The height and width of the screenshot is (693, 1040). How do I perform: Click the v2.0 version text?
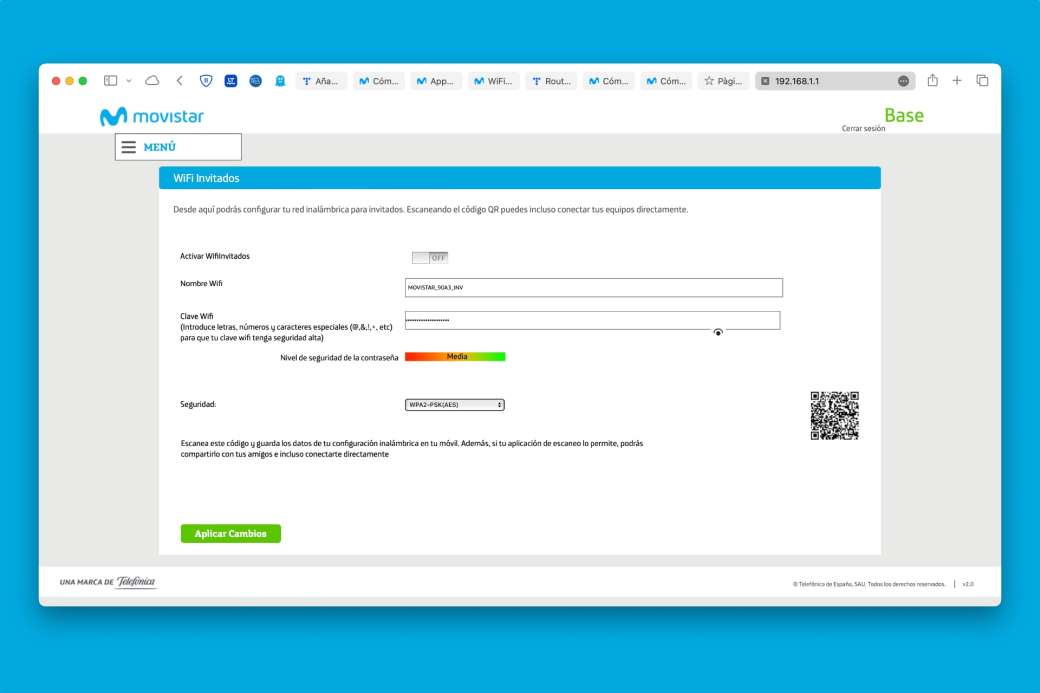[x=968, y=584]
